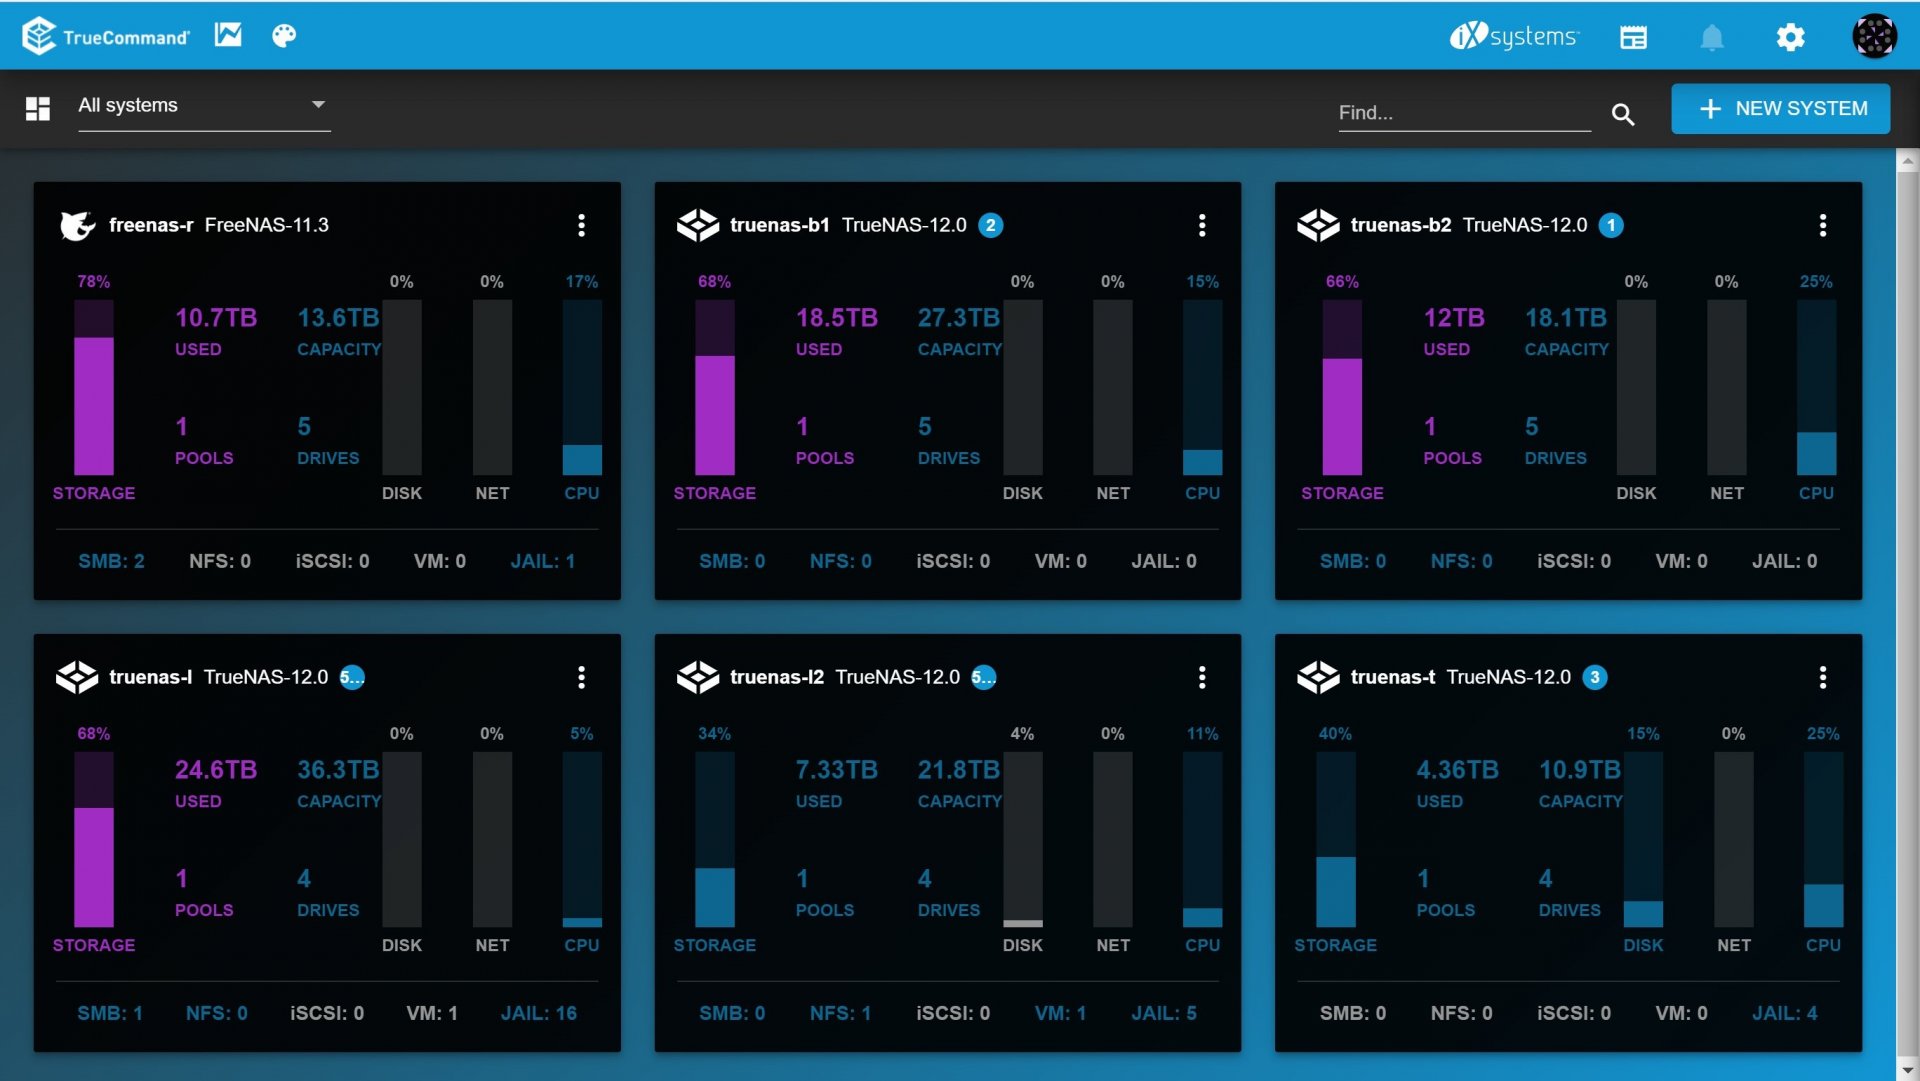Open the theme palette icon
Image resolution: width=1920 pixels, height=1081 pixels.
[284, 36]
